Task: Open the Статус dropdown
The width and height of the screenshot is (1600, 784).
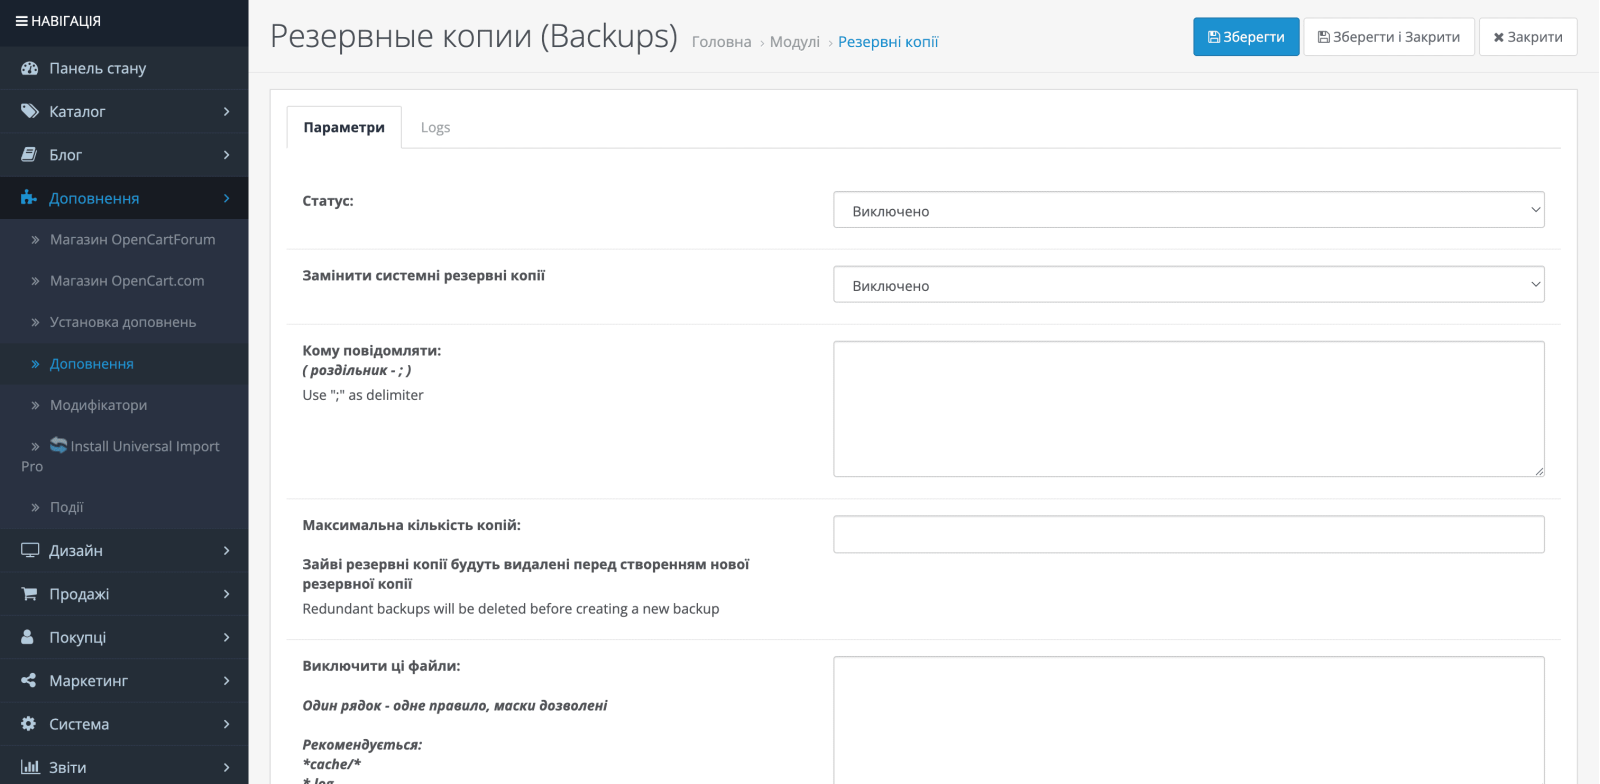Action: pyautogui.click(x=1189, y=210)
